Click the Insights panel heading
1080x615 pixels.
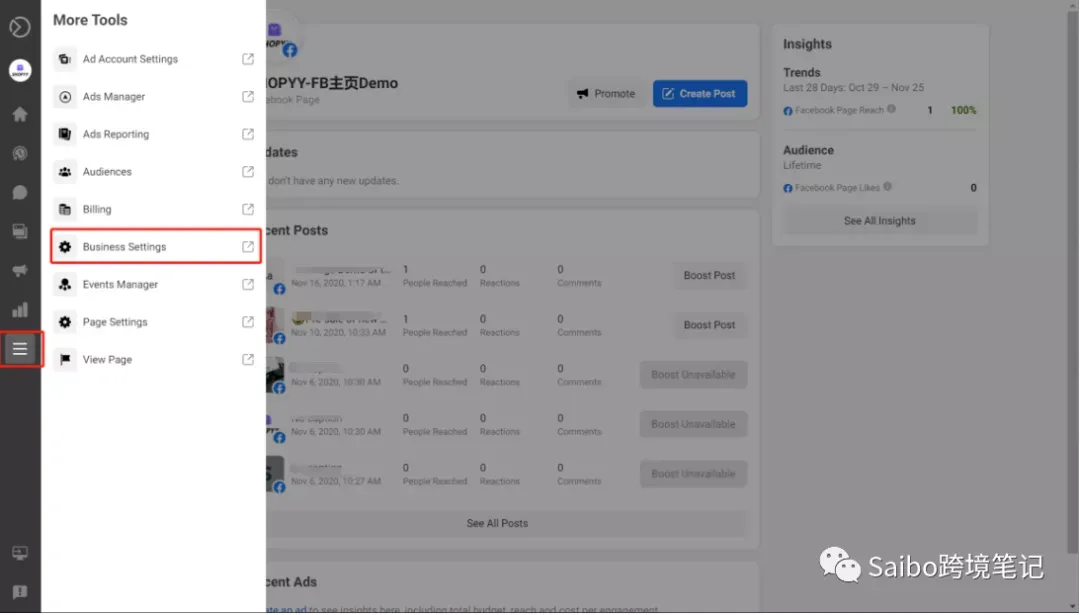coord(807,44)
